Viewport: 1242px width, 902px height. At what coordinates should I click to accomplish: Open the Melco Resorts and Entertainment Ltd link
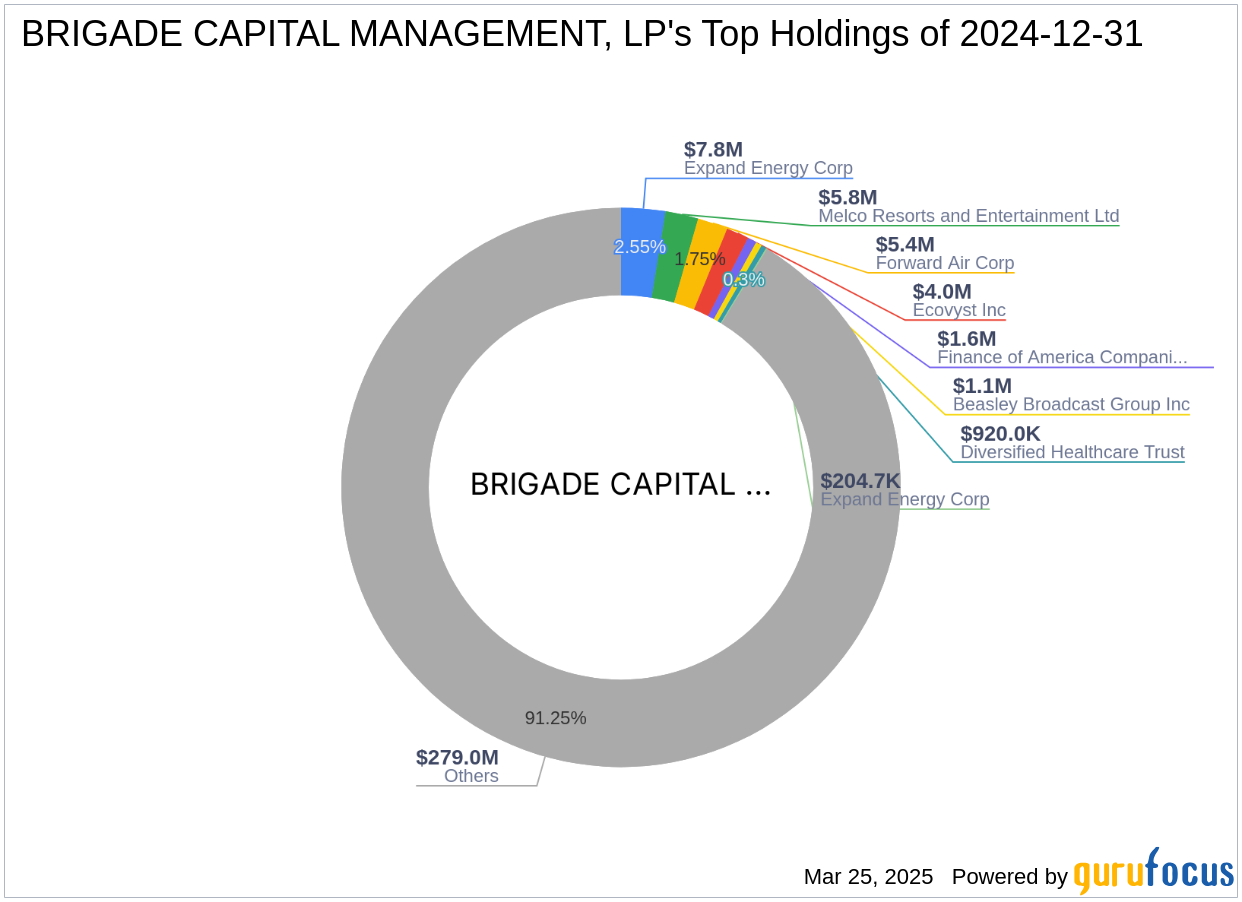click(968, 216)
